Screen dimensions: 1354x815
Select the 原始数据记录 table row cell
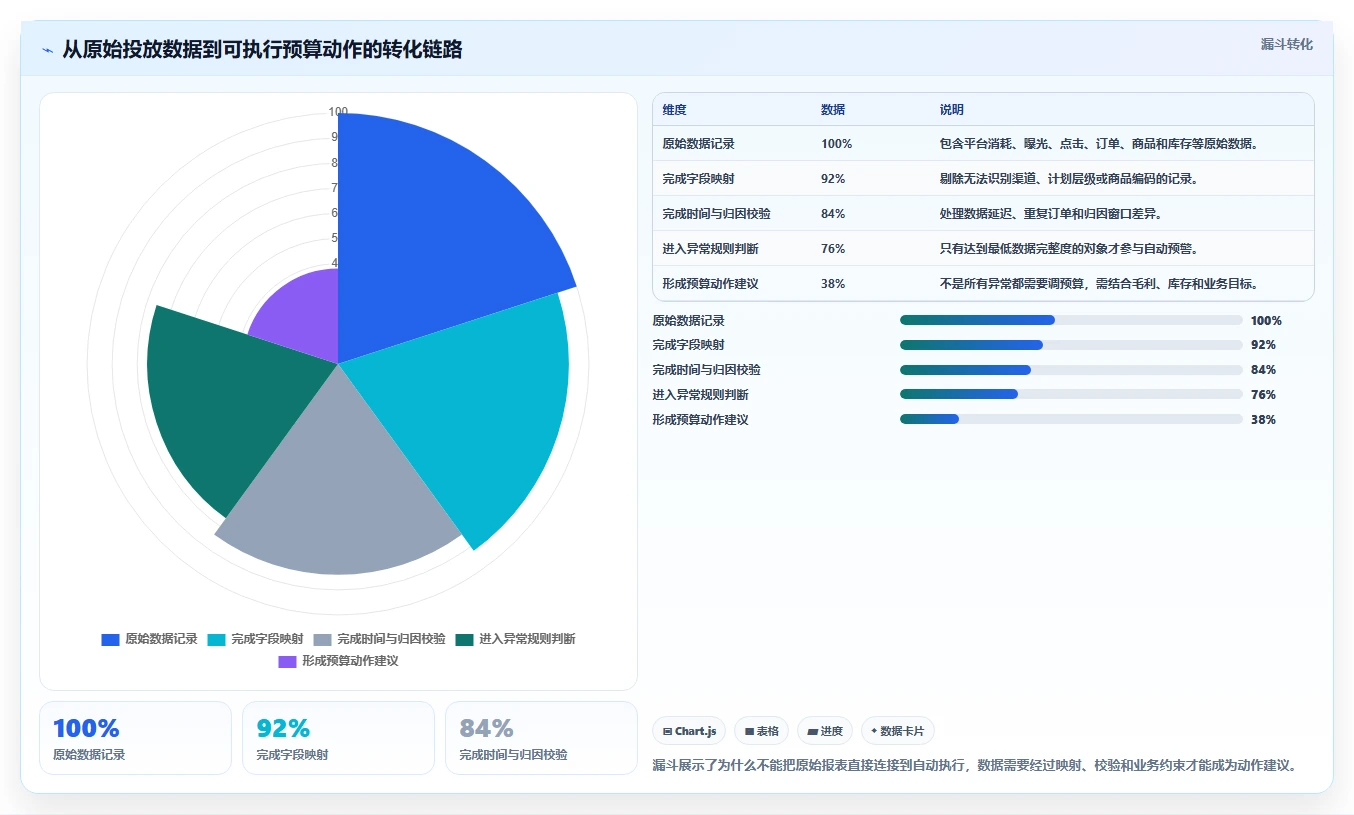[x=698, y=144]
